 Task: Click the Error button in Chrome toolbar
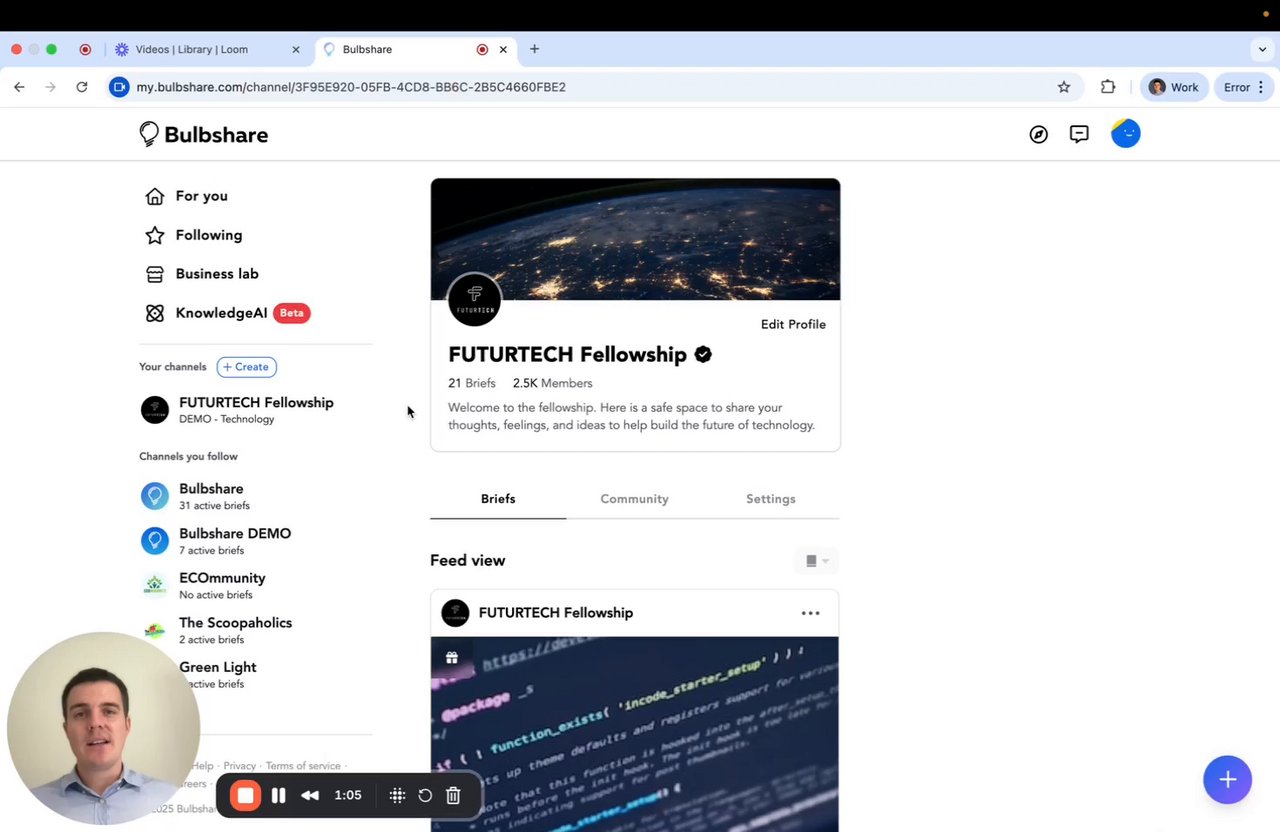point(1237,87)
